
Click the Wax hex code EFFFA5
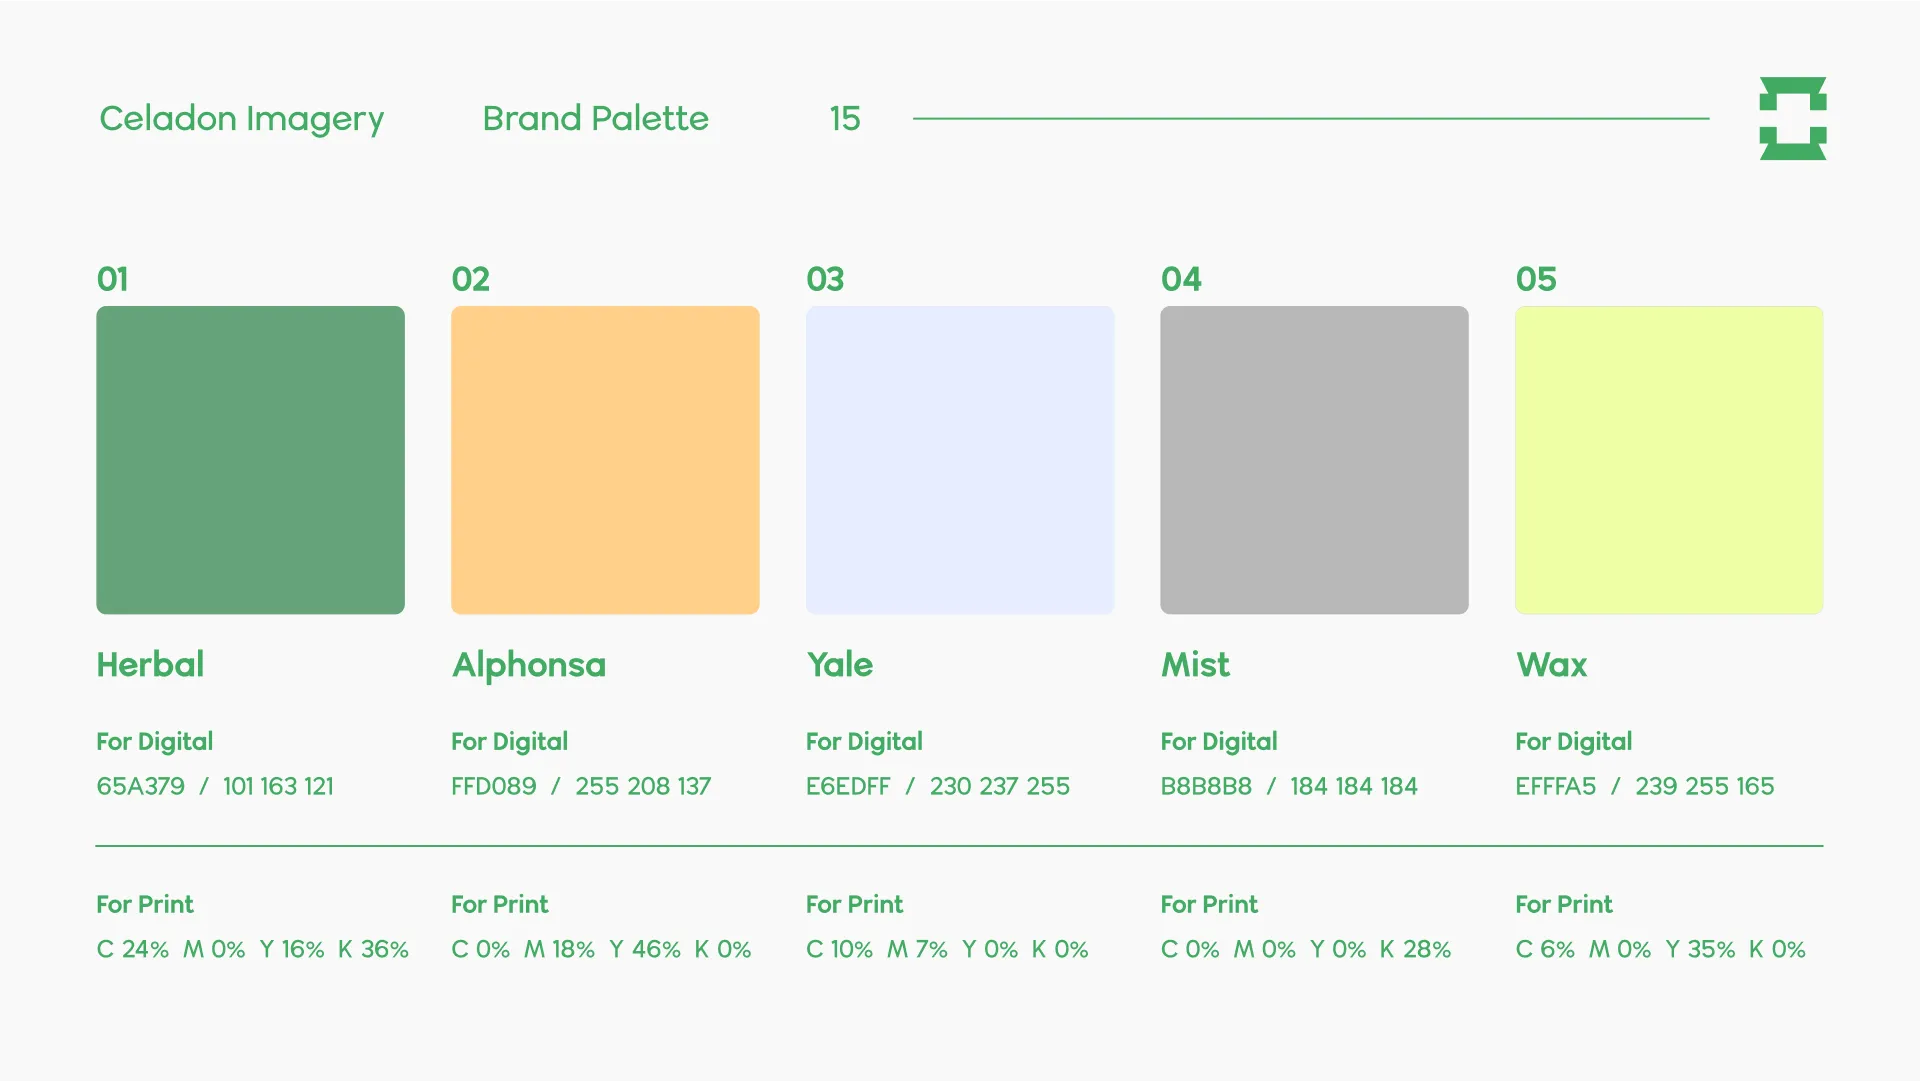[x=1556, y=786]
